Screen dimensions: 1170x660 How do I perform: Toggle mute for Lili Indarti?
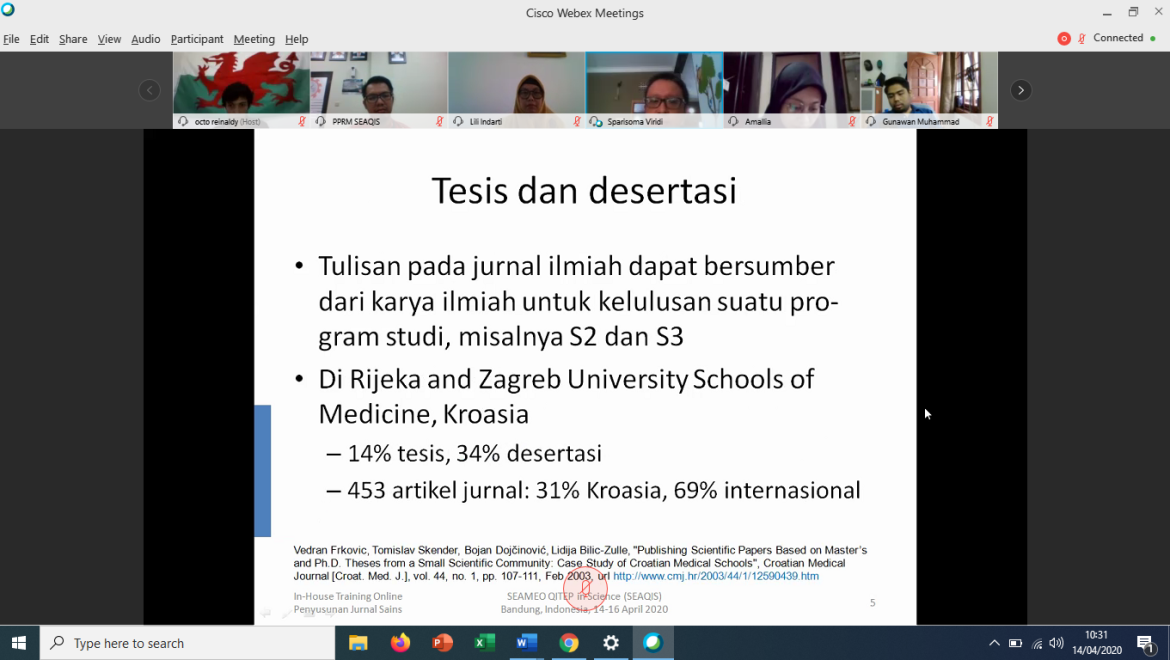575,122
